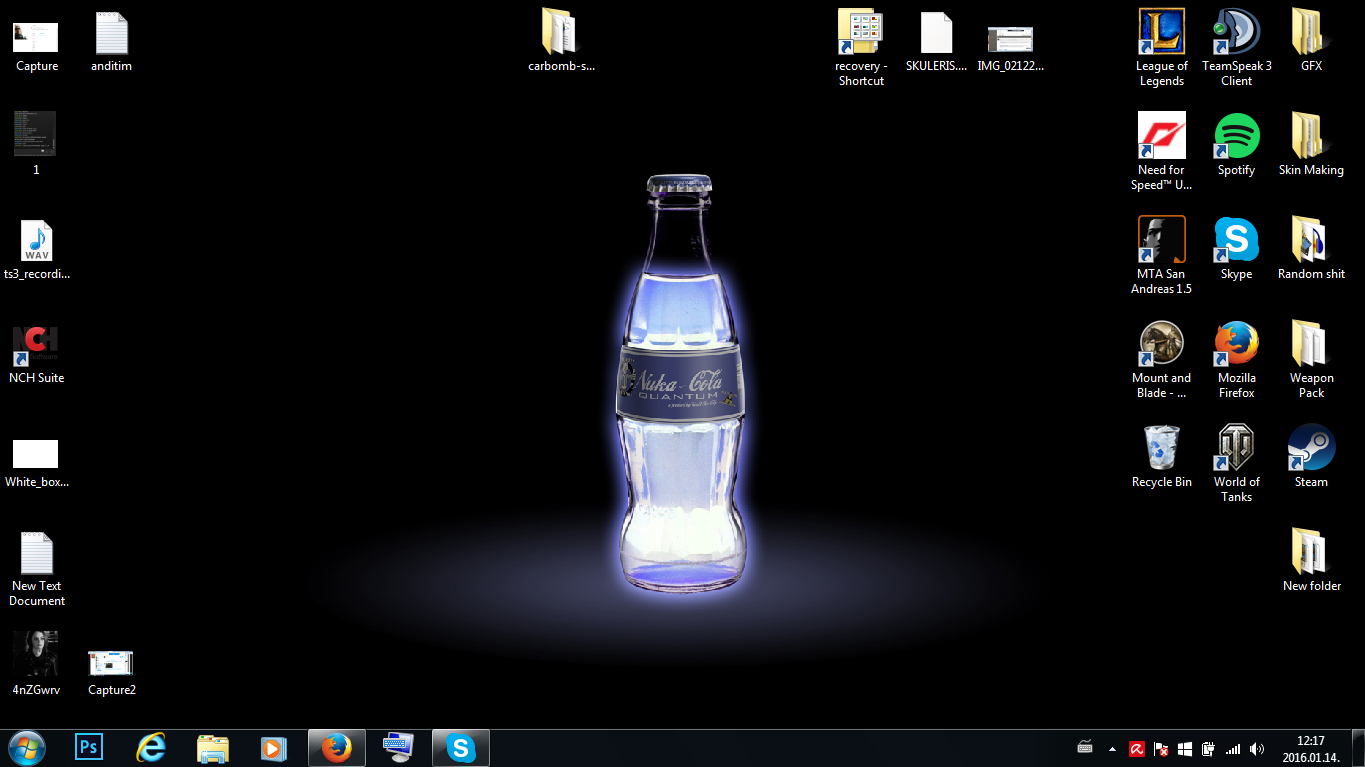1365x767 pixels.
Task: Open Action Center flag icon
Action: click(x=1161, y=748)
